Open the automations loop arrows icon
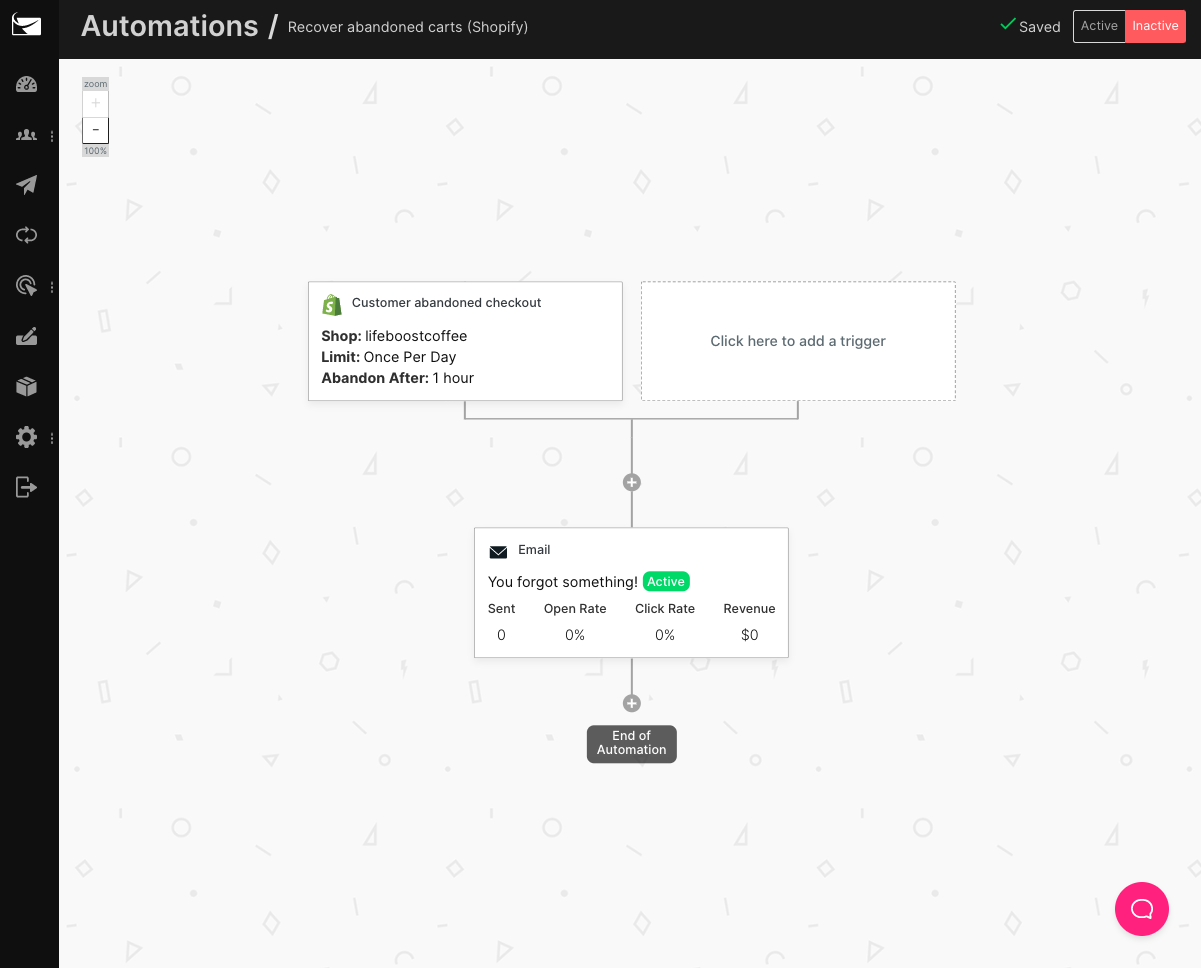Image resolution: width=1201 pixels, height=968 pixels. 27,235
